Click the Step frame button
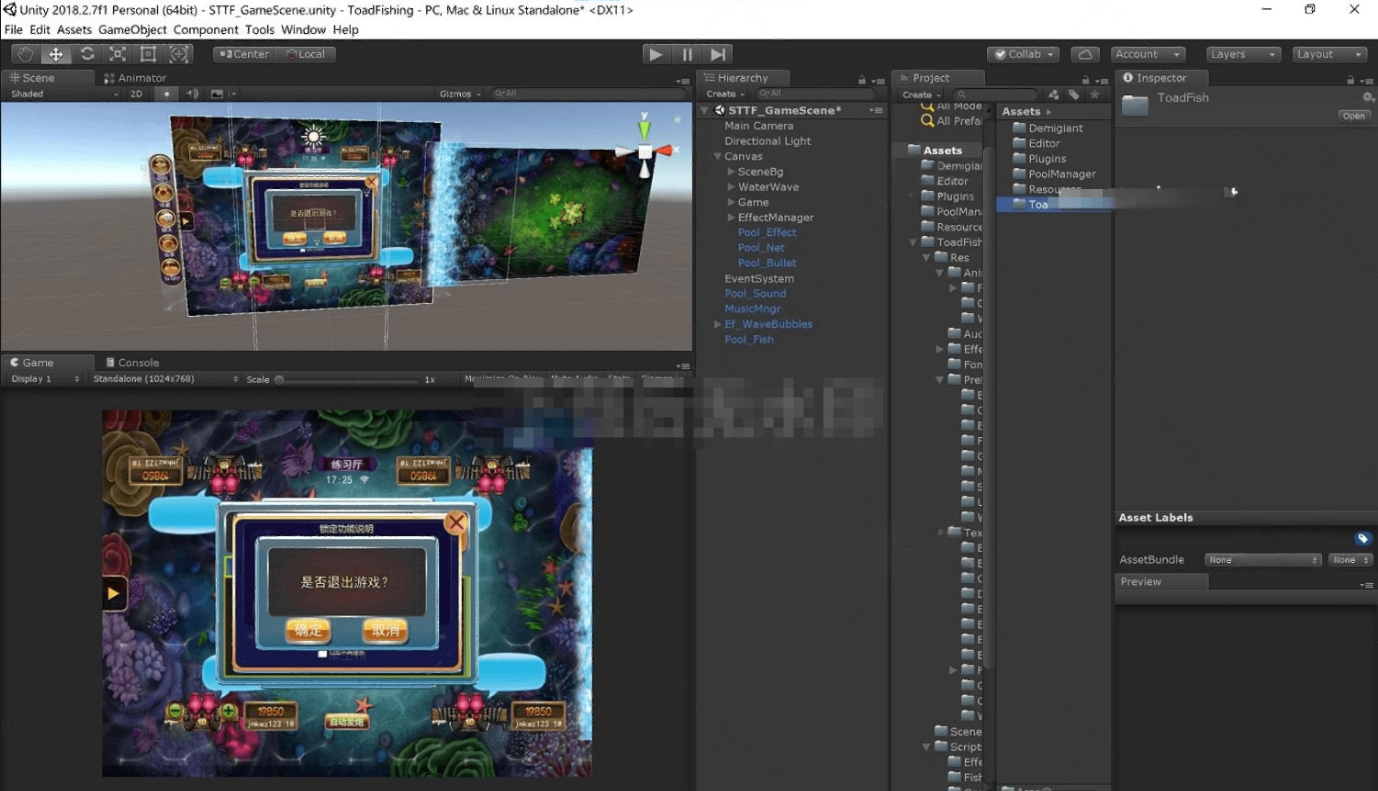 [x=719, y=54]
